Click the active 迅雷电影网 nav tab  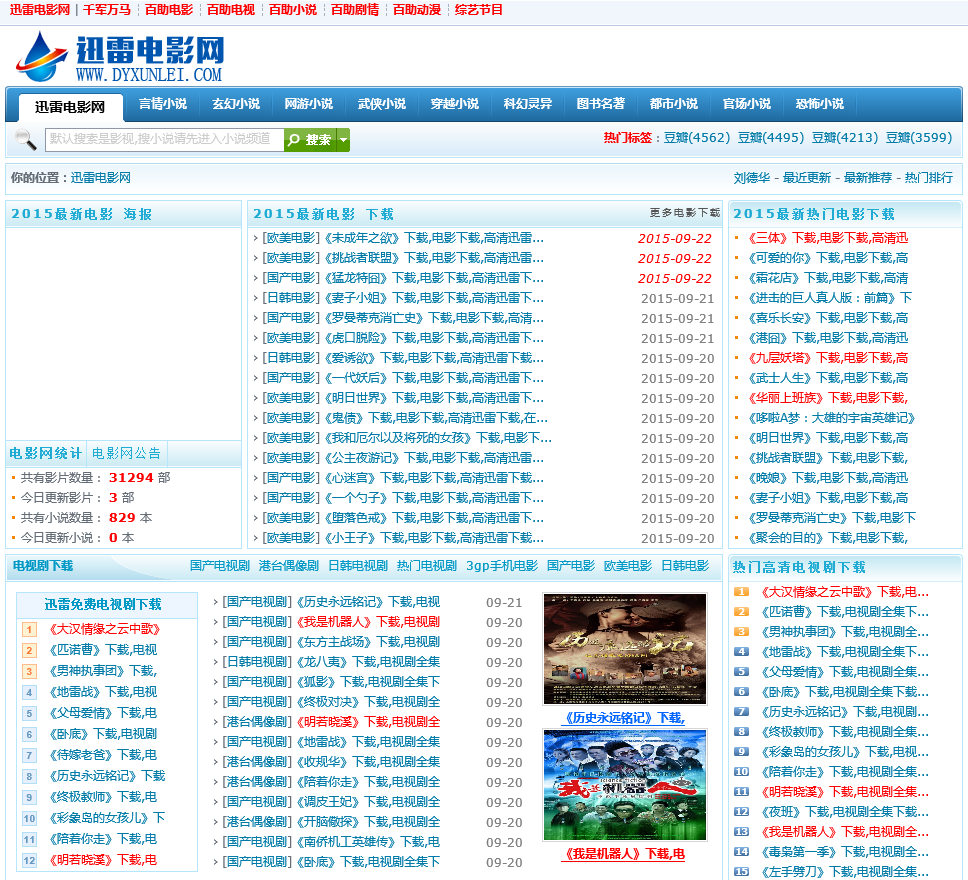point(70,107)
